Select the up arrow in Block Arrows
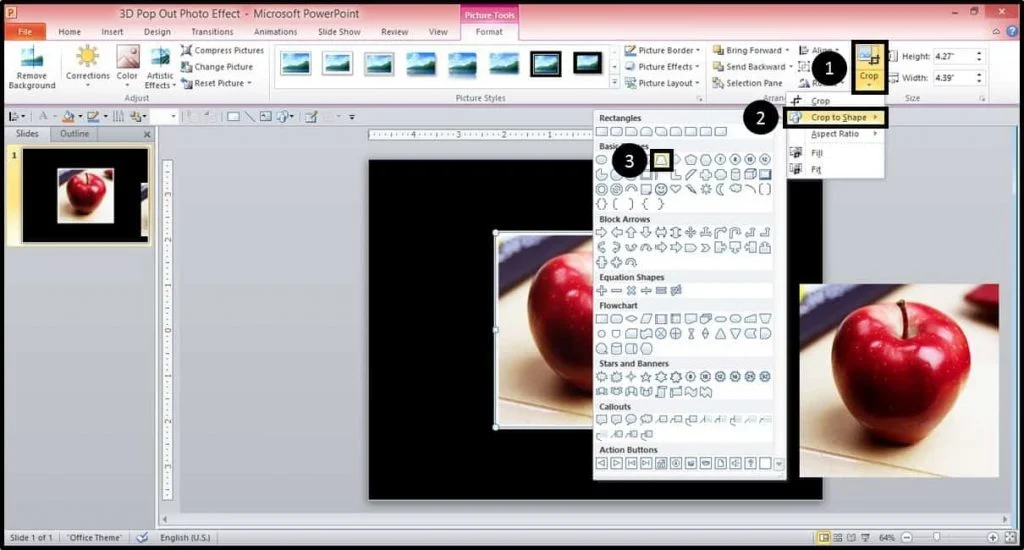This screenshot has height=550, width=1024. 631,233
